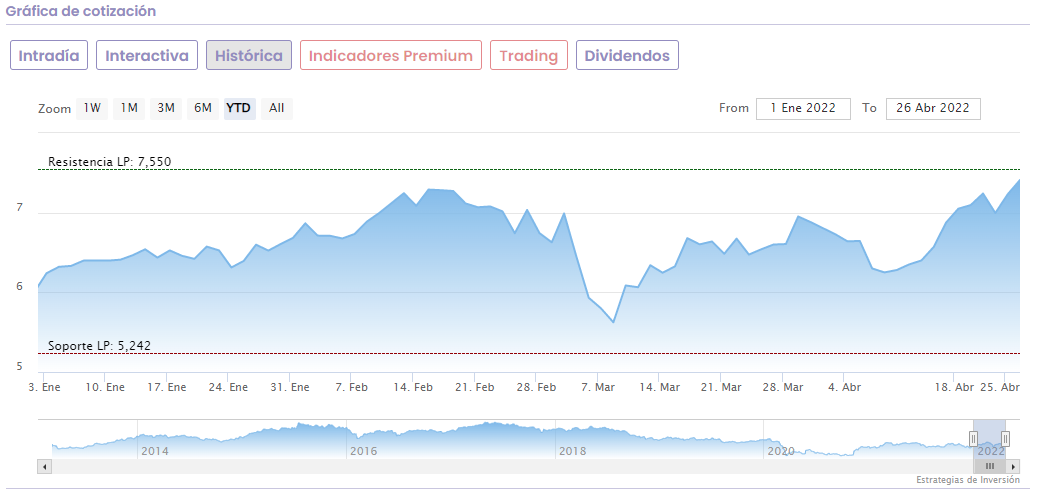This screenshot has width=1039, height=497.
Task: Set zoom range to 1M
Action: click(x=129, y=108)
